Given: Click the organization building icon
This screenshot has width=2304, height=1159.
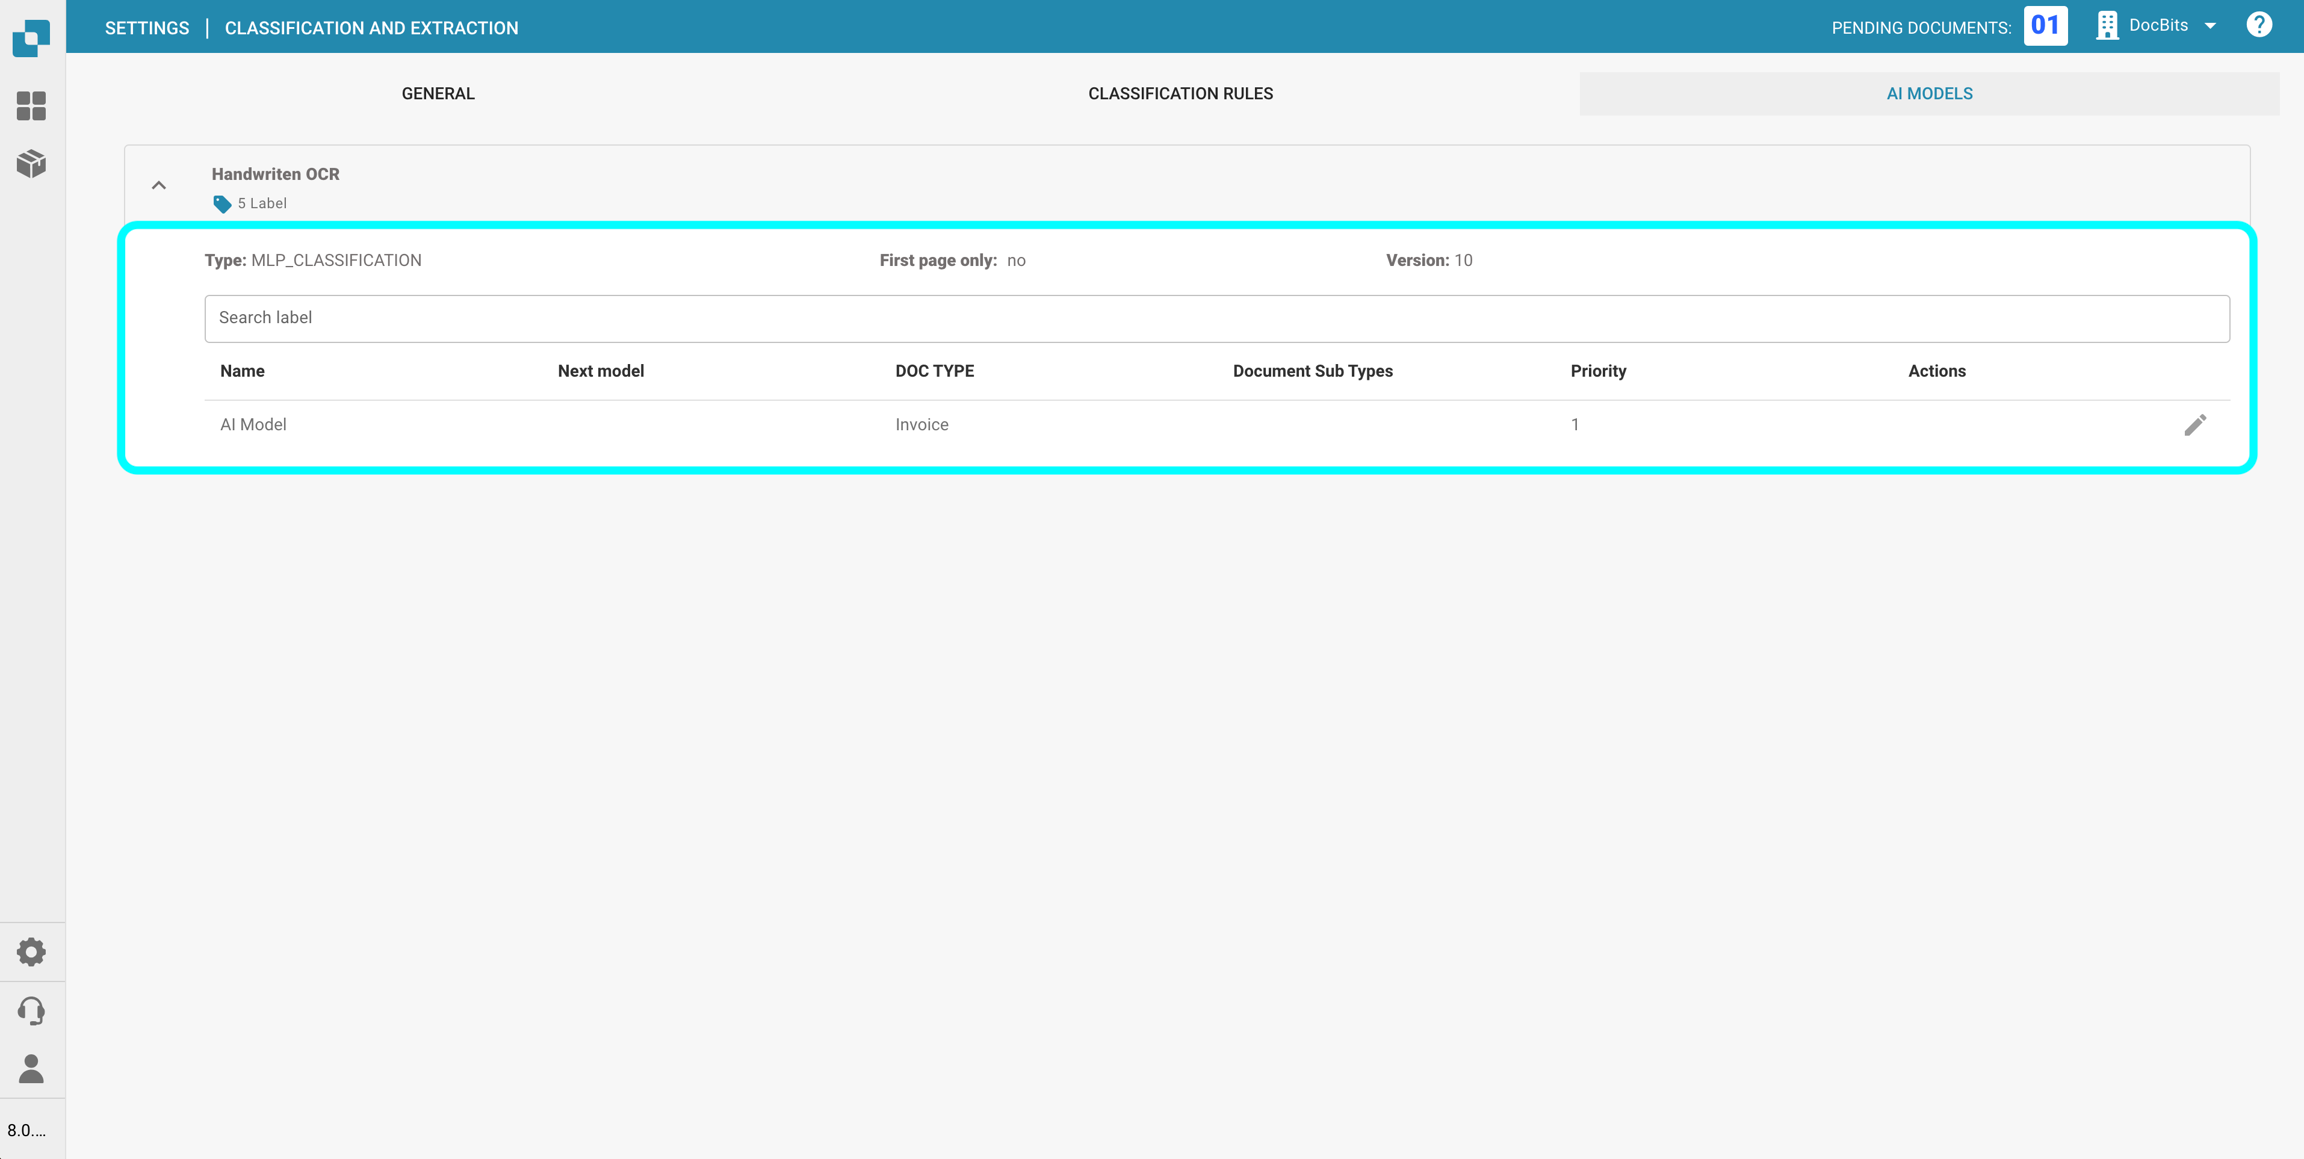Looking at the screenshot, I should pos(2107,26).
